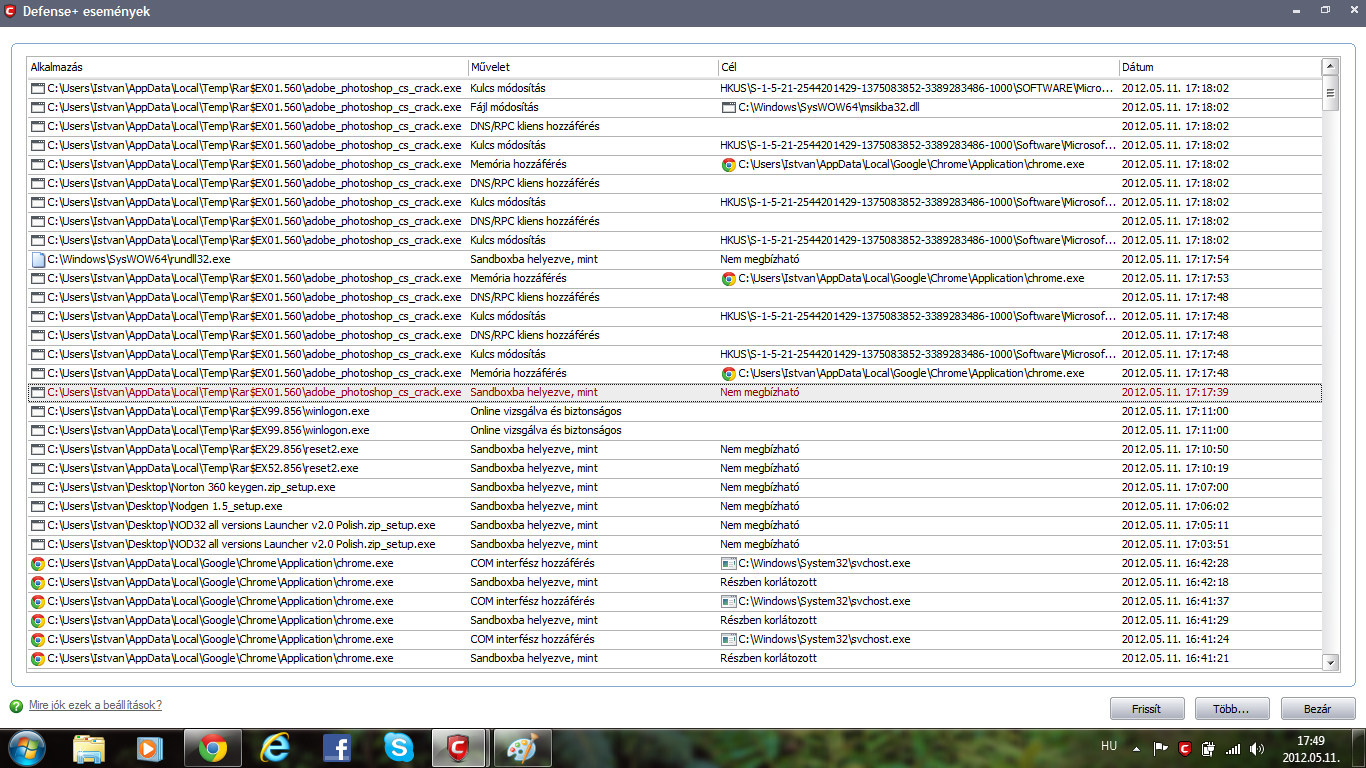
Task: Sort by the Művelet column header
Action: coord(592,68)
